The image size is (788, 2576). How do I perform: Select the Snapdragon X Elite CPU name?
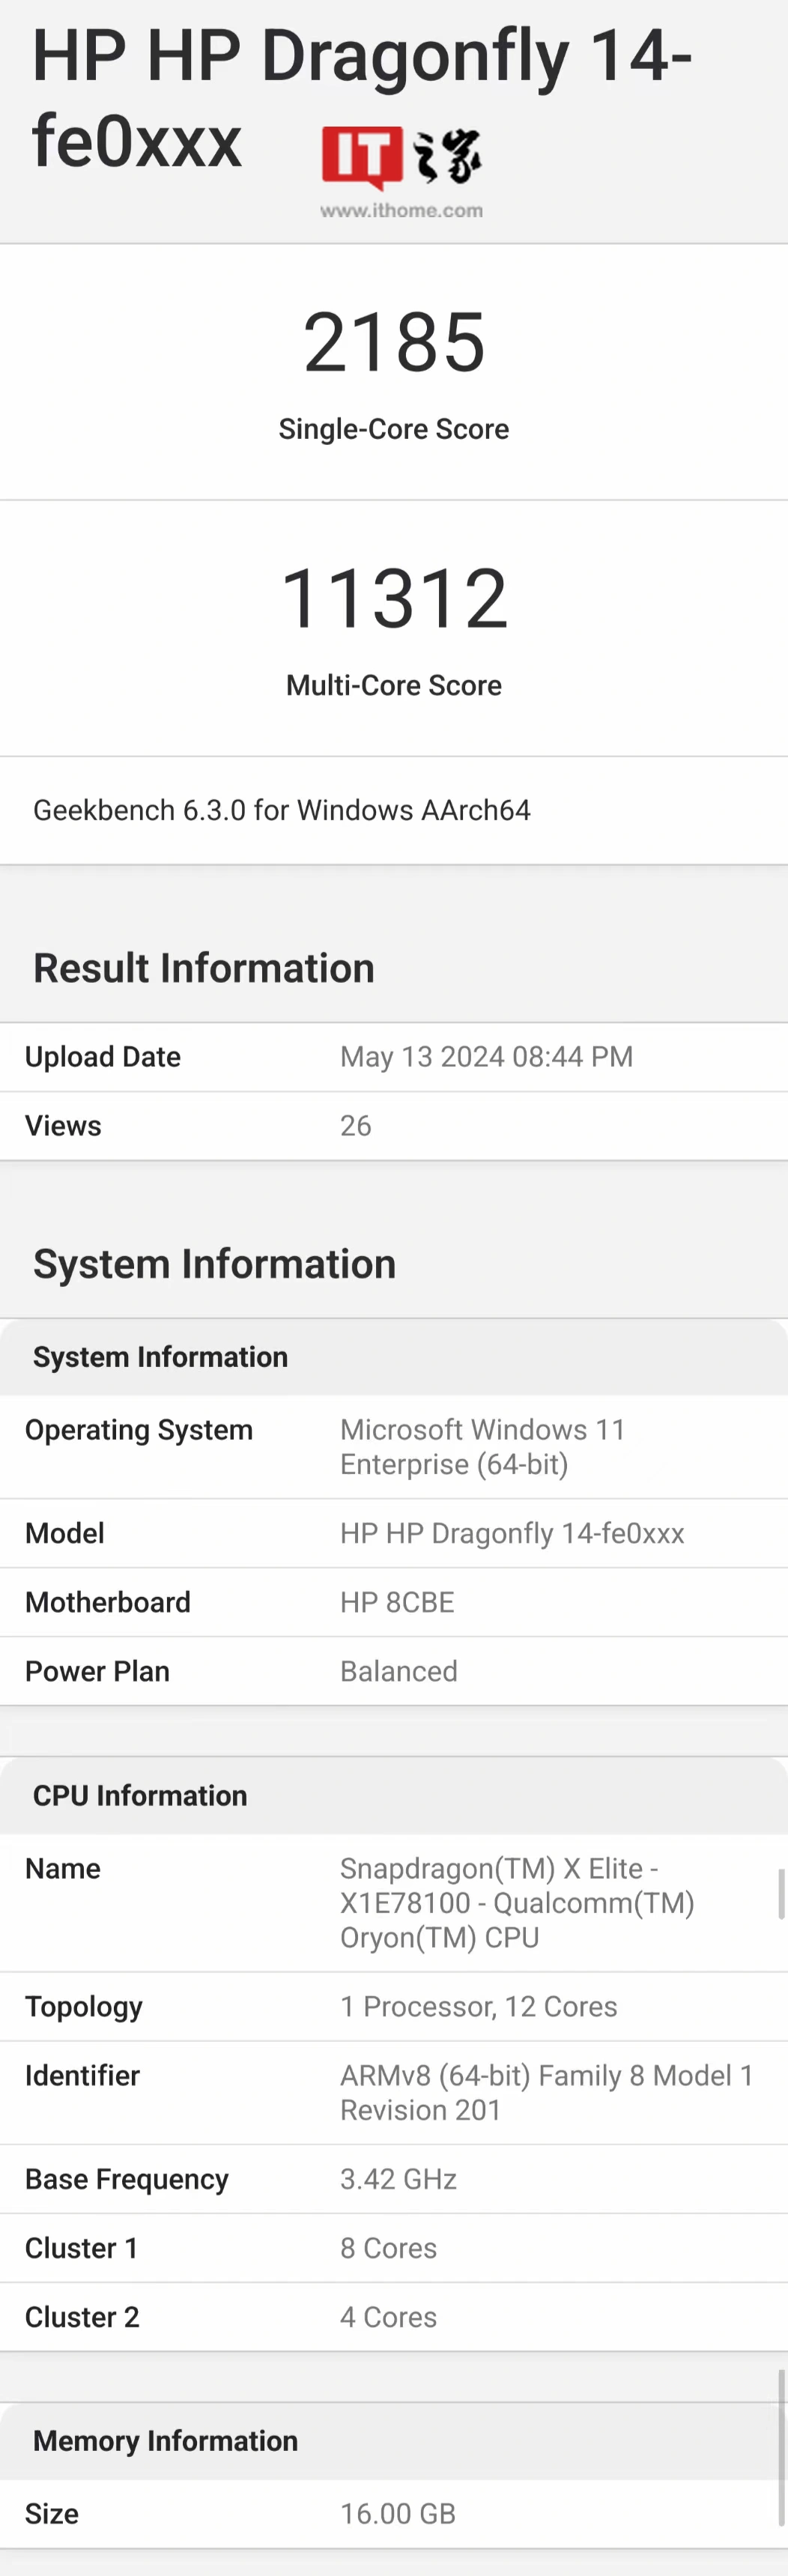[x=516, y=1903]
